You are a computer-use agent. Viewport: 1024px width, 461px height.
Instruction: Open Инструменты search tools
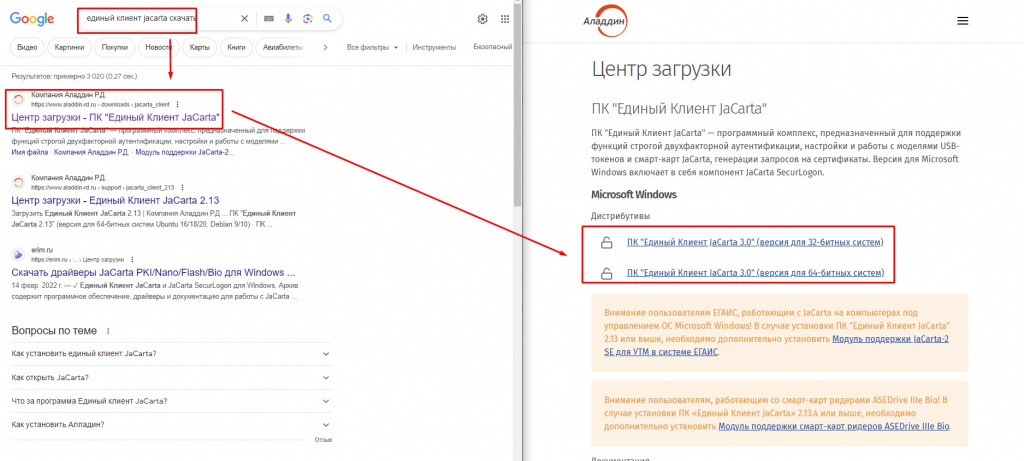coord(434,48)
